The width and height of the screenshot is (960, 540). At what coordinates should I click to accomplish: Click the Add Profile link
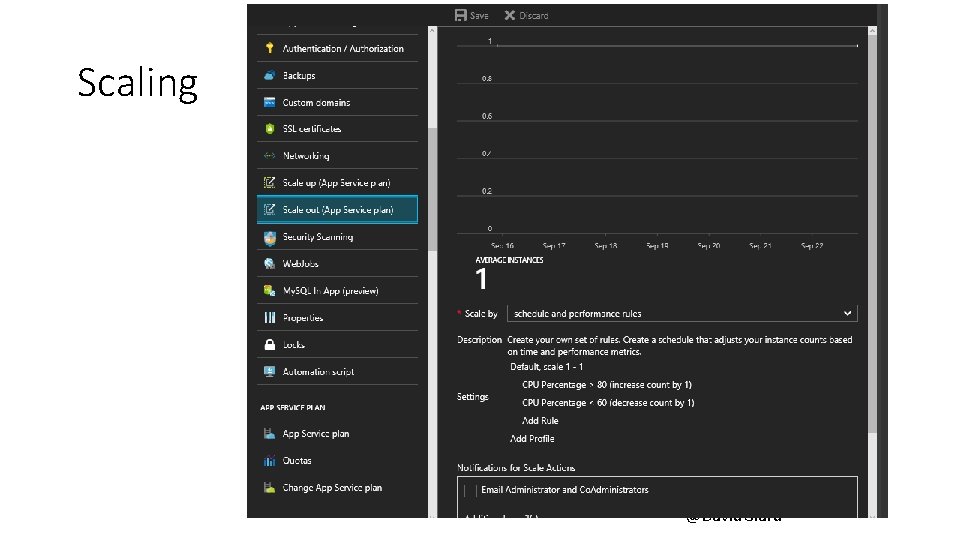pos(532,438)
